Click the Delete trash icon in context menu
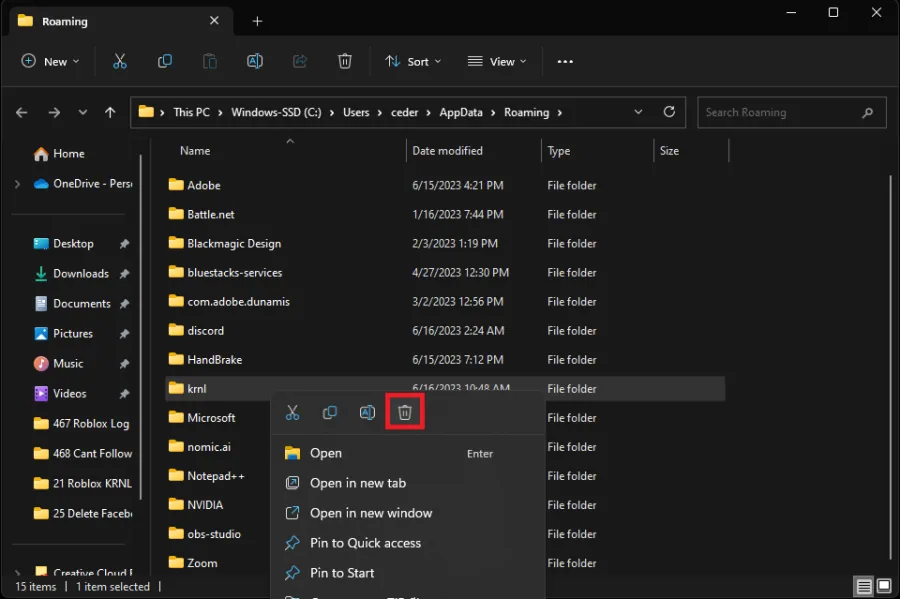Image resolution: width=900 pixels, height=599 pixels. pyautogui.click(x=405, y=413)
